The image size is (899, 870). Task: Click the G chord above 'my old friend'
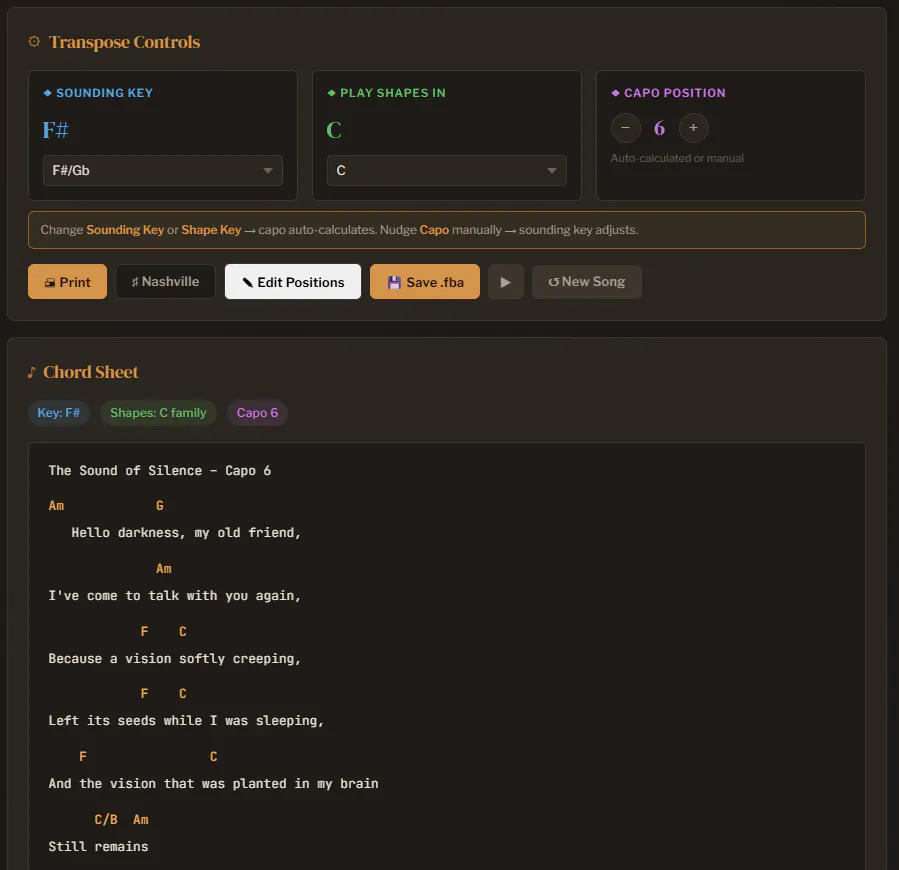(x=160, y=506)
